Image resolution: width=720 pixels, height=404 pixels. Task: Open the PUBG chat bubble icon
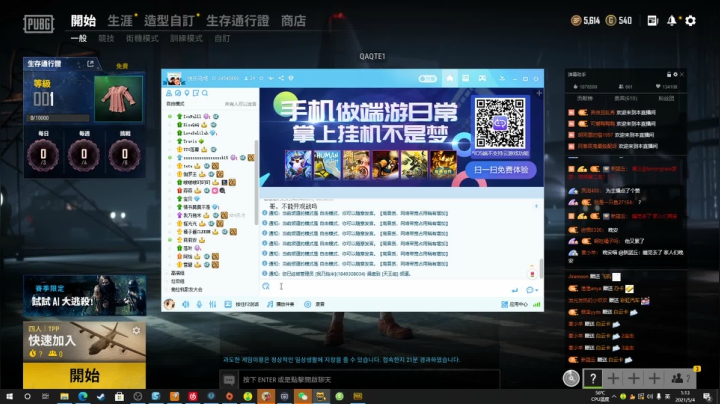point(229,380)
